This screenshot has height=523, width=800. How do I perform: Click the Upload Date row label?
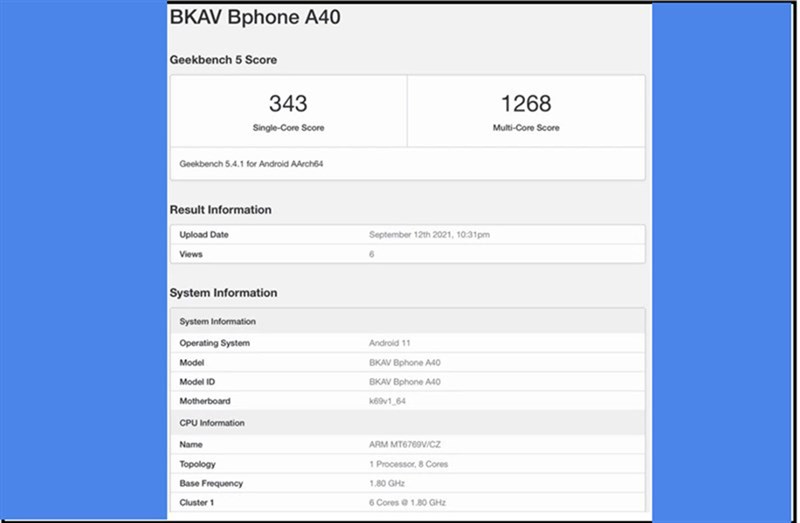click(x=205, y=235)
